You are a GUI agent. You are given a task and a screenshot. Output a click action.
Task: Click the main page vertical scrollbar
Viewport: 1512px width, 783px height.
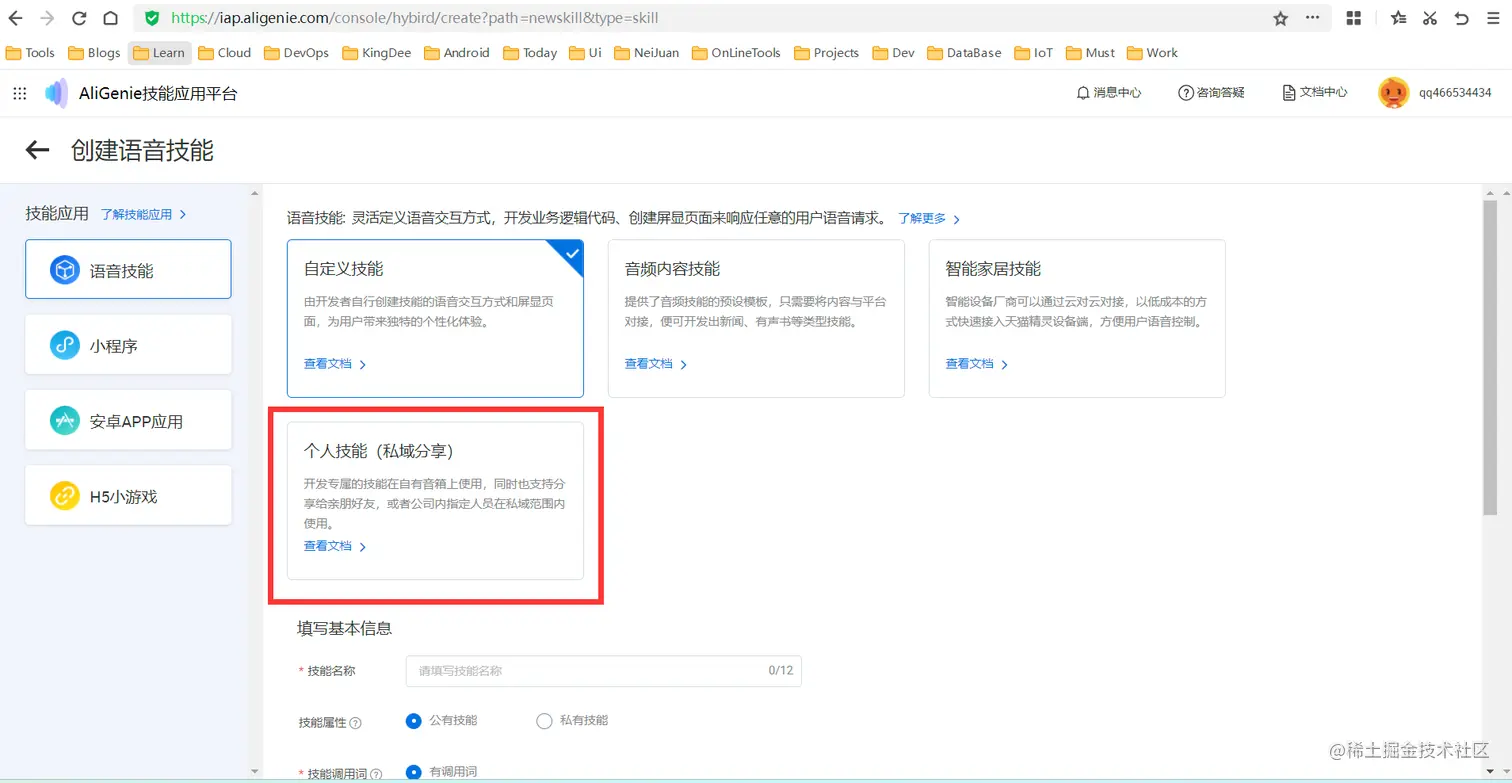tap(1490, 358)
